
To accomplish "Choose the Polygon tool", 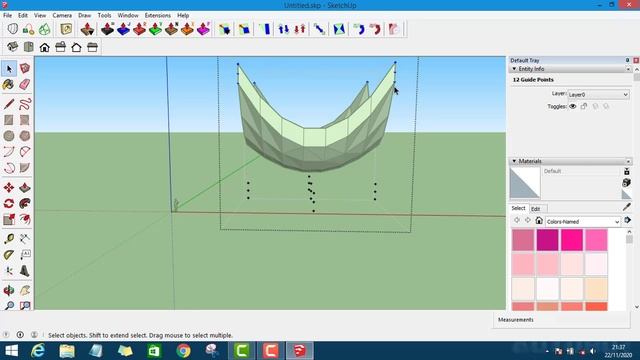I will (25, 136).
